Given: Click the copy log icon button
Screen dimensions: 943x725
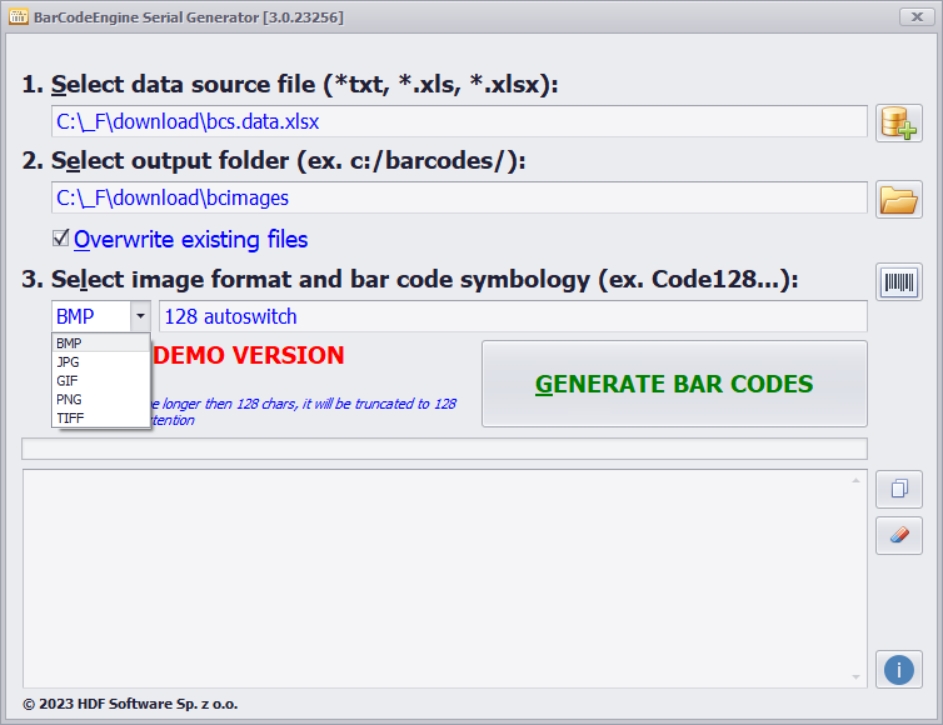Looking at the screenshot, I should coord(898,489).
